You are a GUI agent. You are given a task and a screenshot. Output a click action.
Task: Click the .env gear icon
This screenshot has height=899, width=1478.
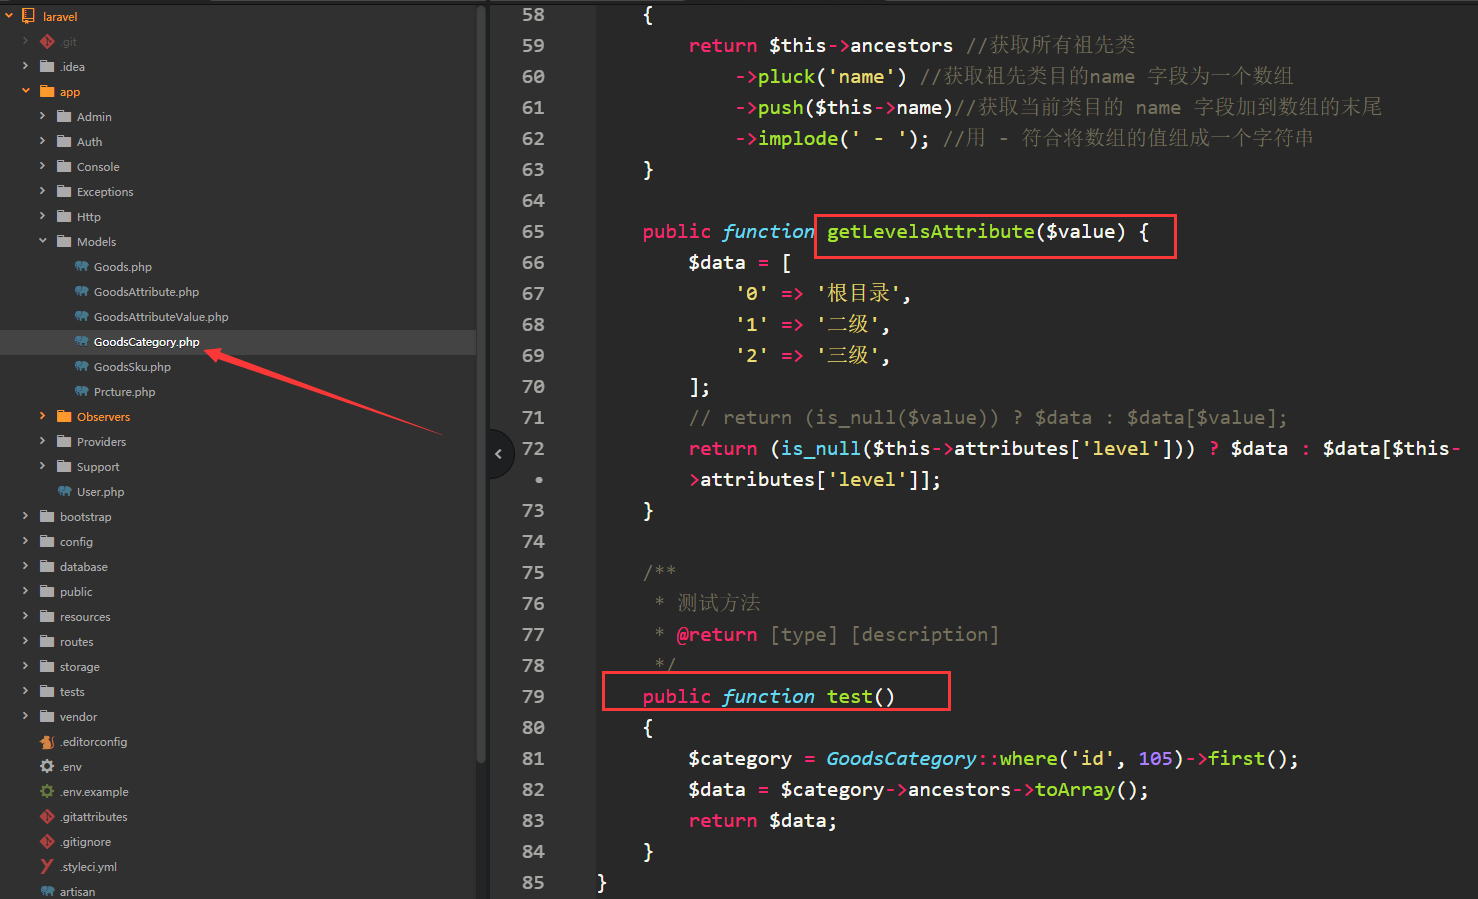tap(47, 766)
